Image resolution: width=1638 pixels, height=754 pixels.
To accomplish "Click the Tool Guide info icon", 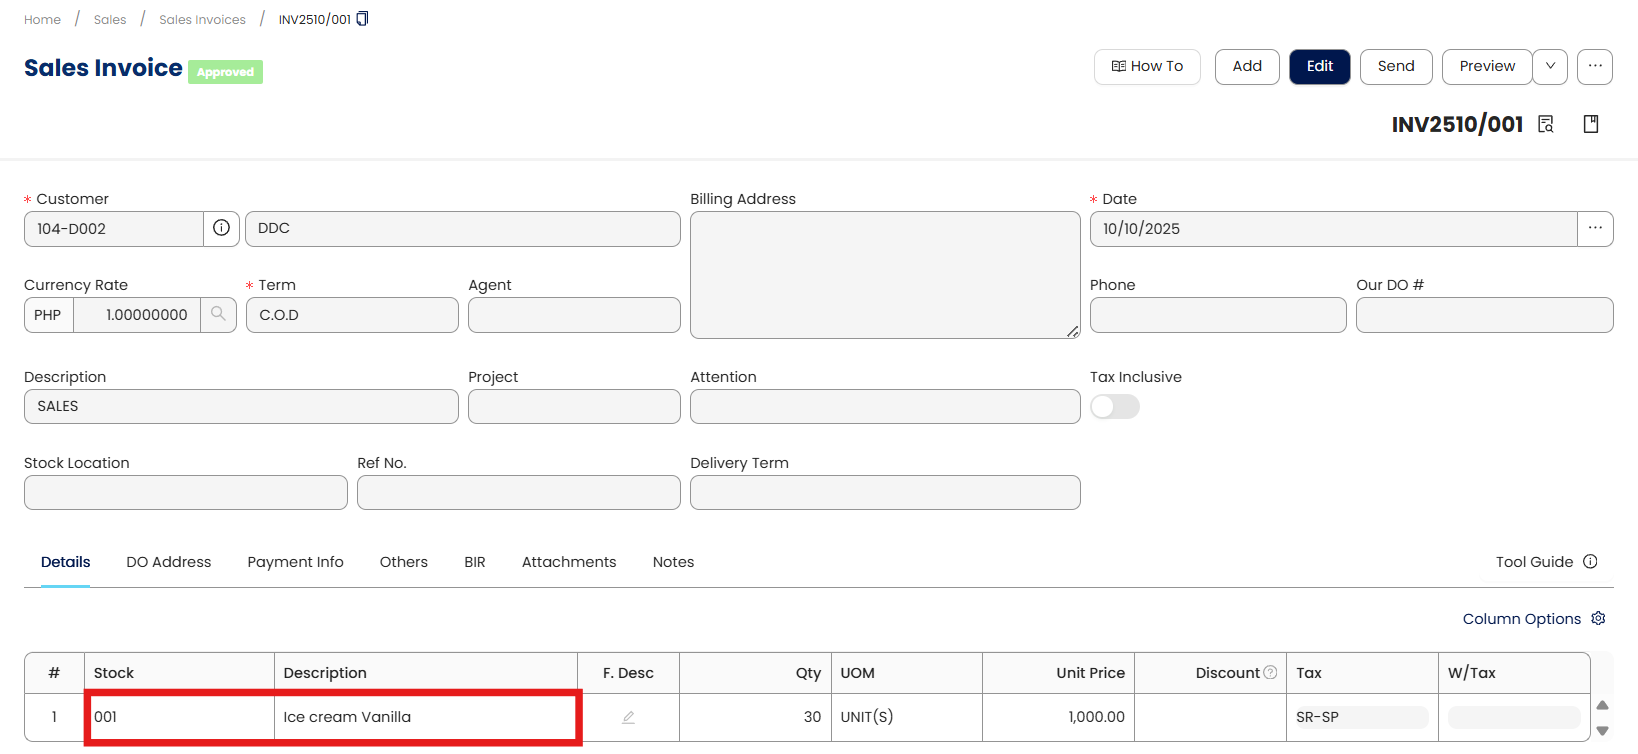I will click(x=1590, y=562).
